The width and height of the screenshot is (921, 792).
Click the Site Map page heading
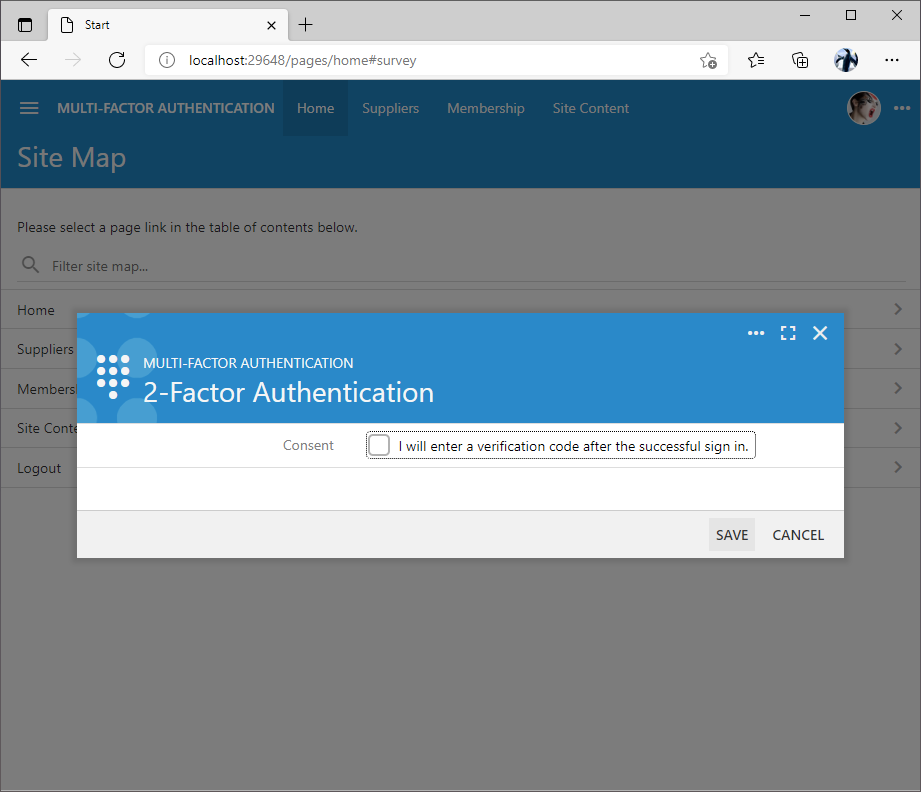72,157
